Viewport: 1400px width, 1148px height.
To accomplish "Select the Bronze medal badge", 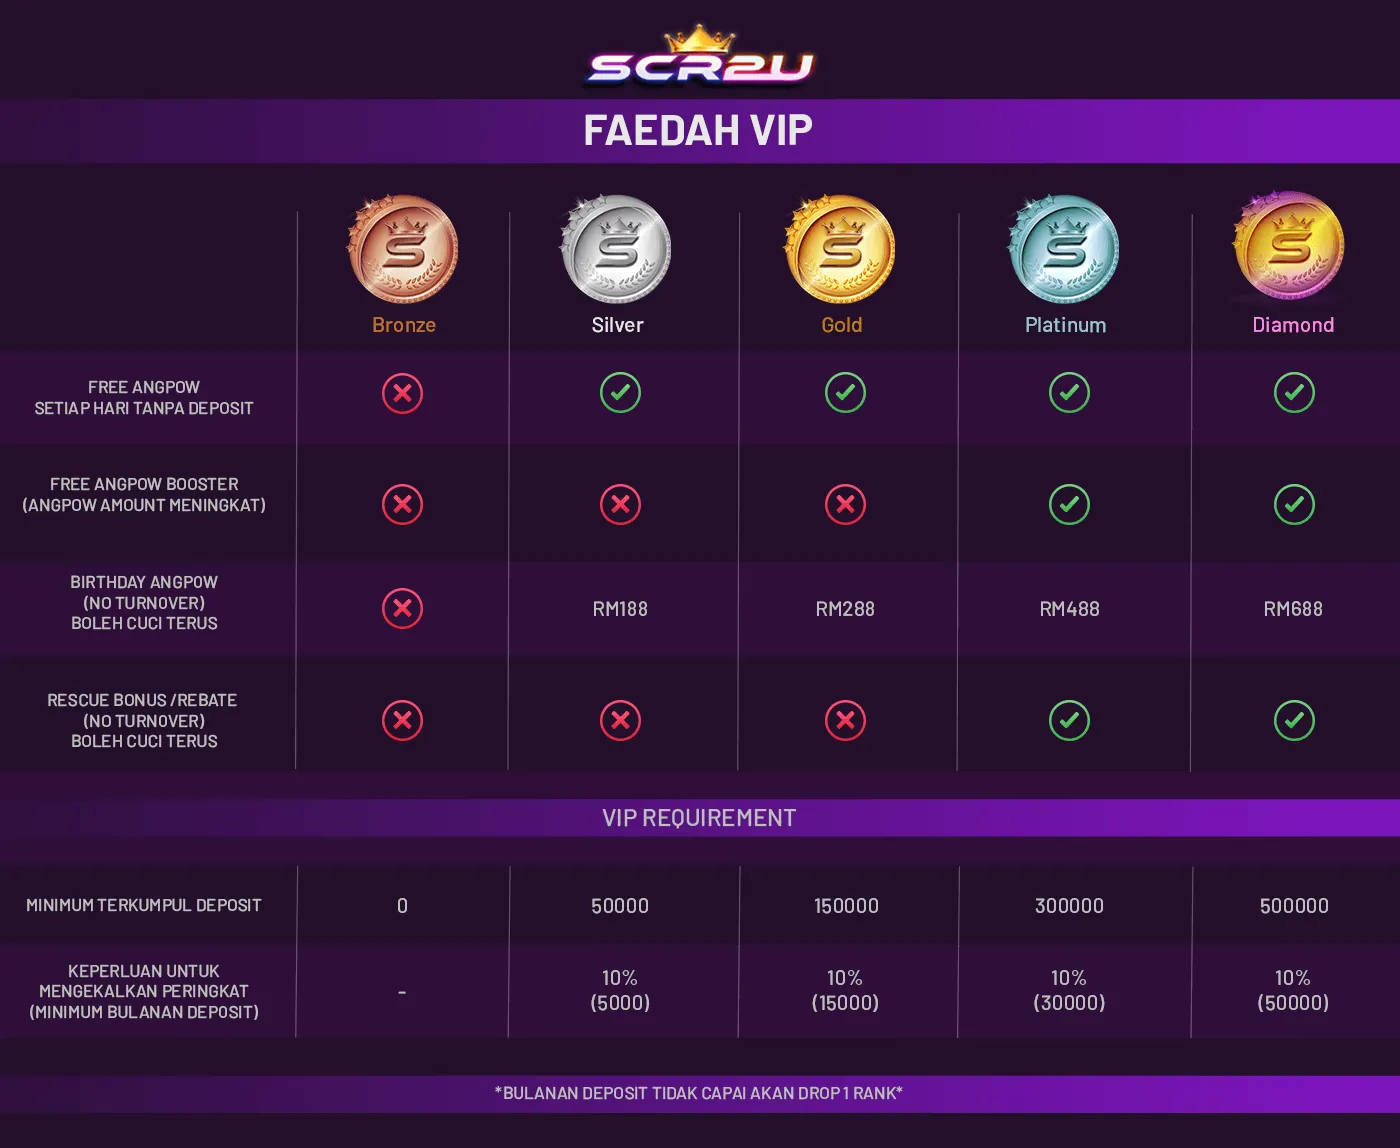I will click(403, 249).
